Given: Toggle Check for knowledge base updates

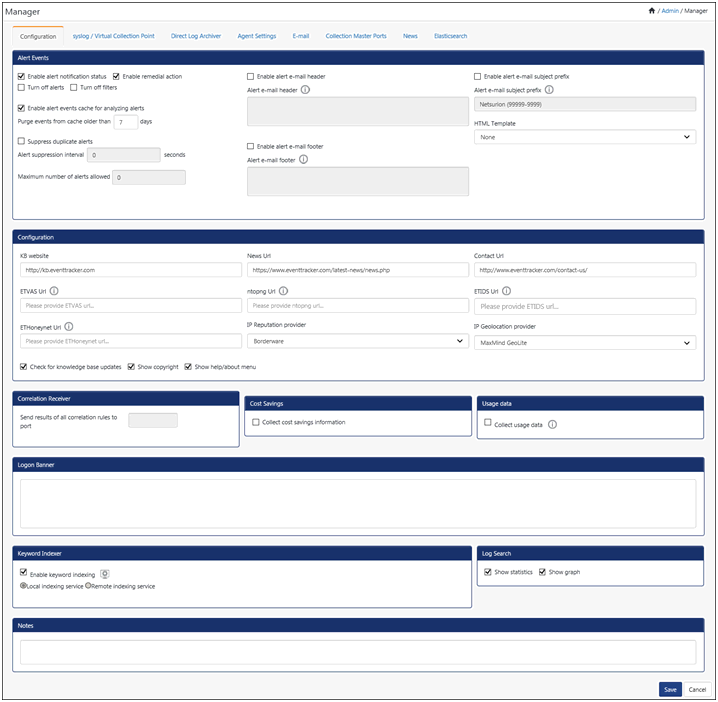Looking at the screenshot, I should point(23,366).
